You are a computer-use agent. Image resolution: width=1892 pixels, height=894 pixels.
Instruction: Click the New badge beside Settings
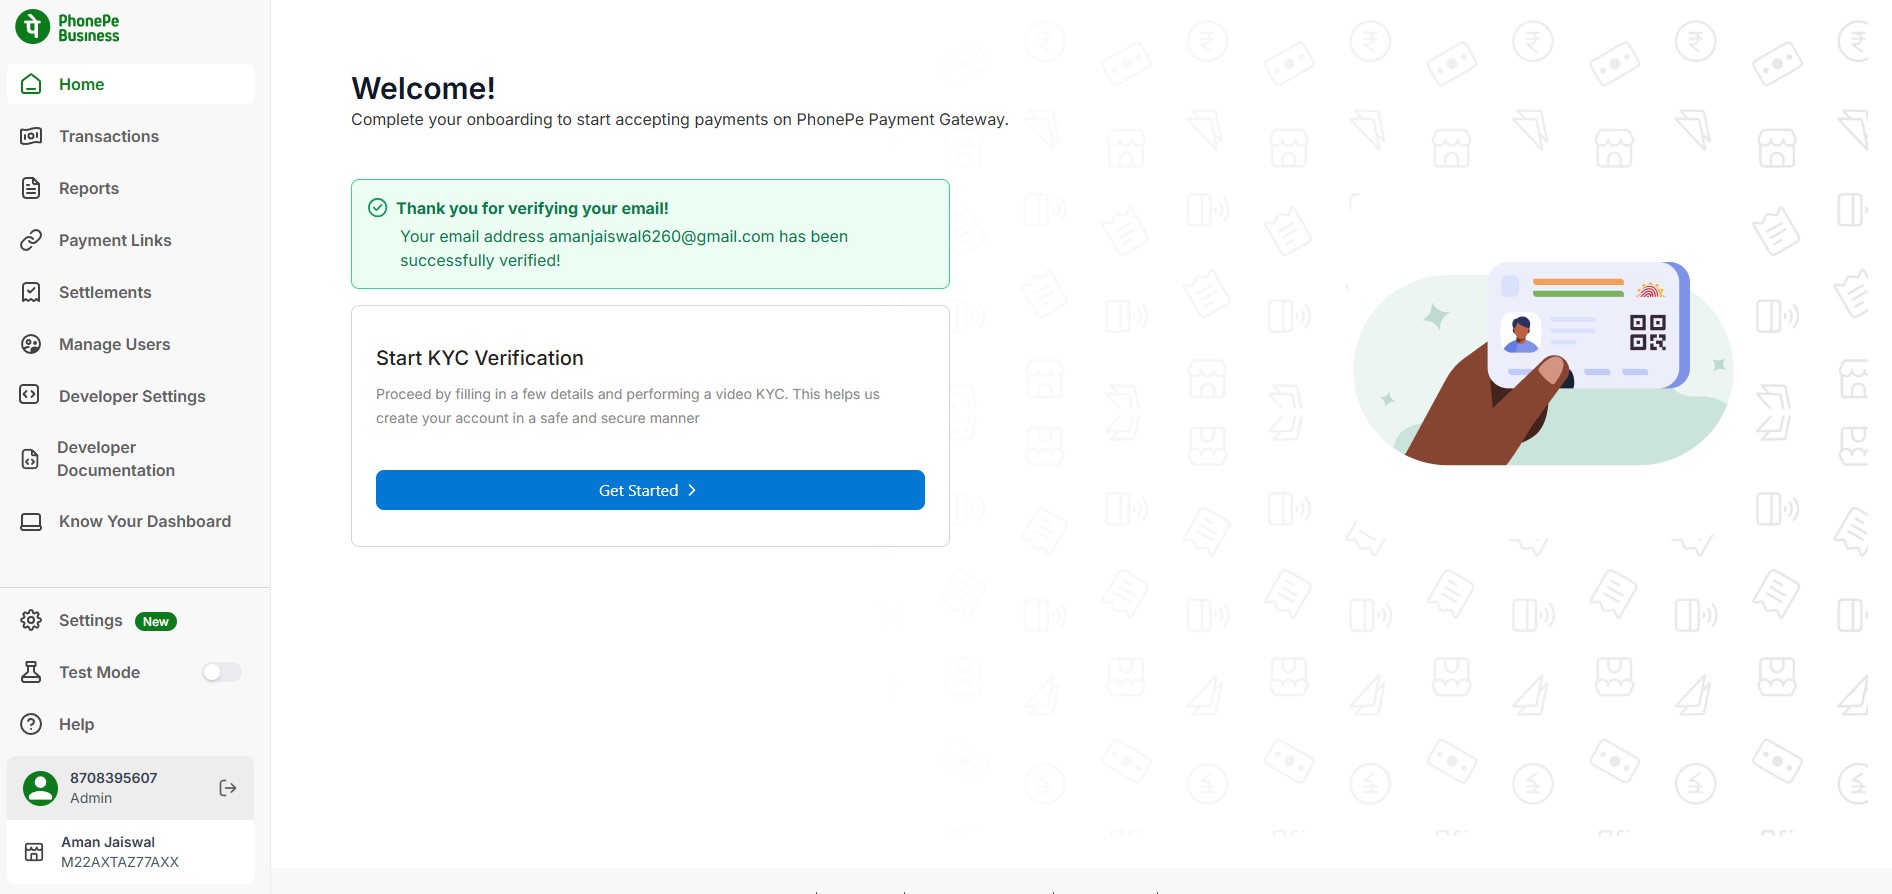pos(156,621)
